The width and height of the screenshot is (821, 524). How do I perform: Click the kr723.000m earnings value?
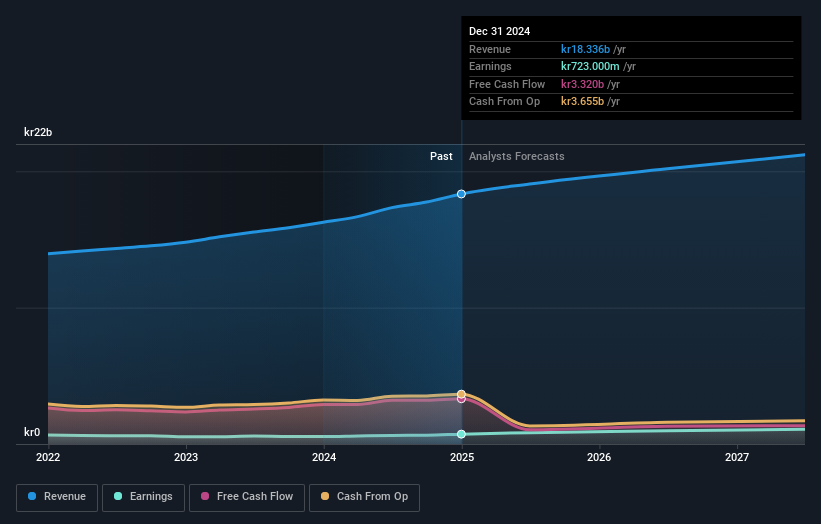tap(590, 66)
